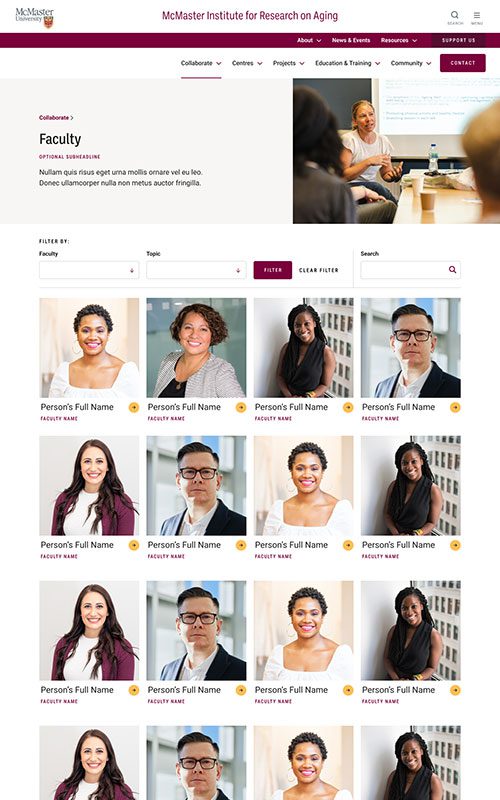This screenshot has width=500, height=800.
Task: Click yellow arrow under curly-haired woman's photo
Action: 241,407
